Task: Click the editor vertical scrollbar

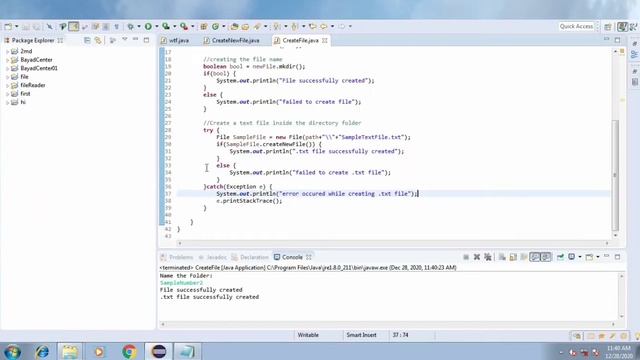Action: (x=616, y=176)
